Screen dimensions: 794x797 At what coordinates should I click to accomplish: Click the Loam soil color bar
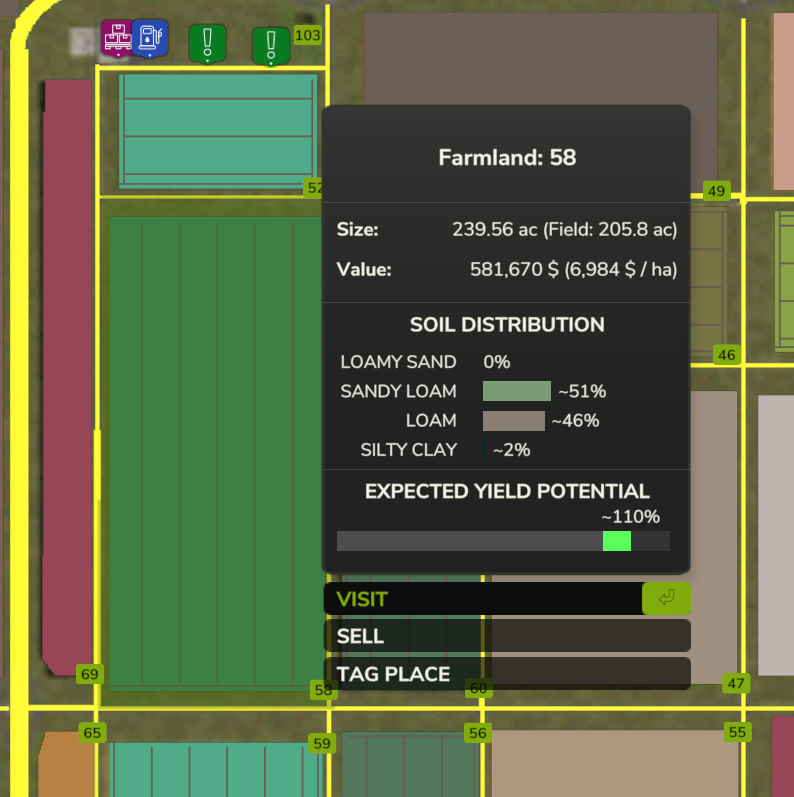click(513, 421)
